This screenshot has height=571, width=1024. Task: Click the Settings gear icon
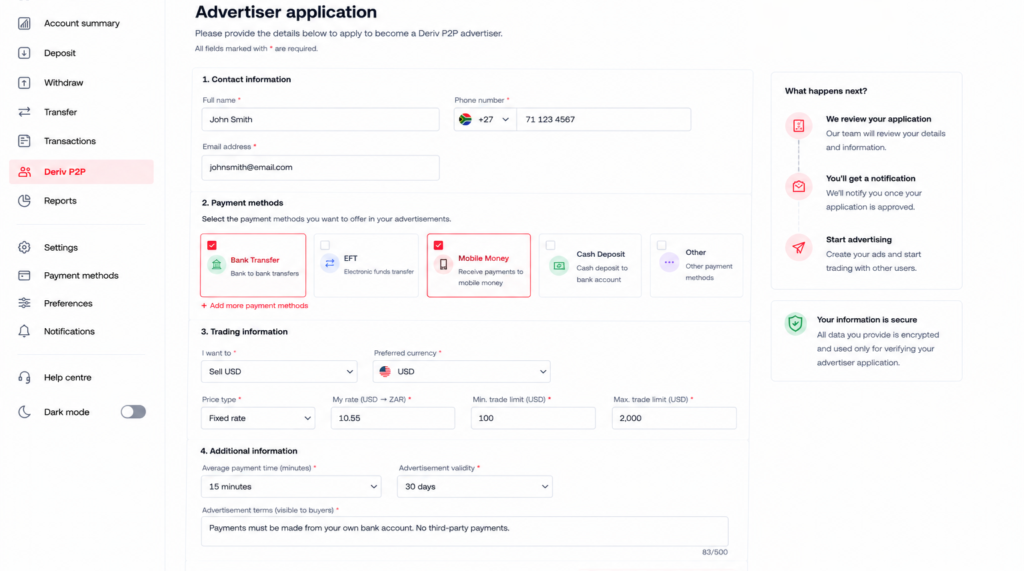click(x=24, y=248)
